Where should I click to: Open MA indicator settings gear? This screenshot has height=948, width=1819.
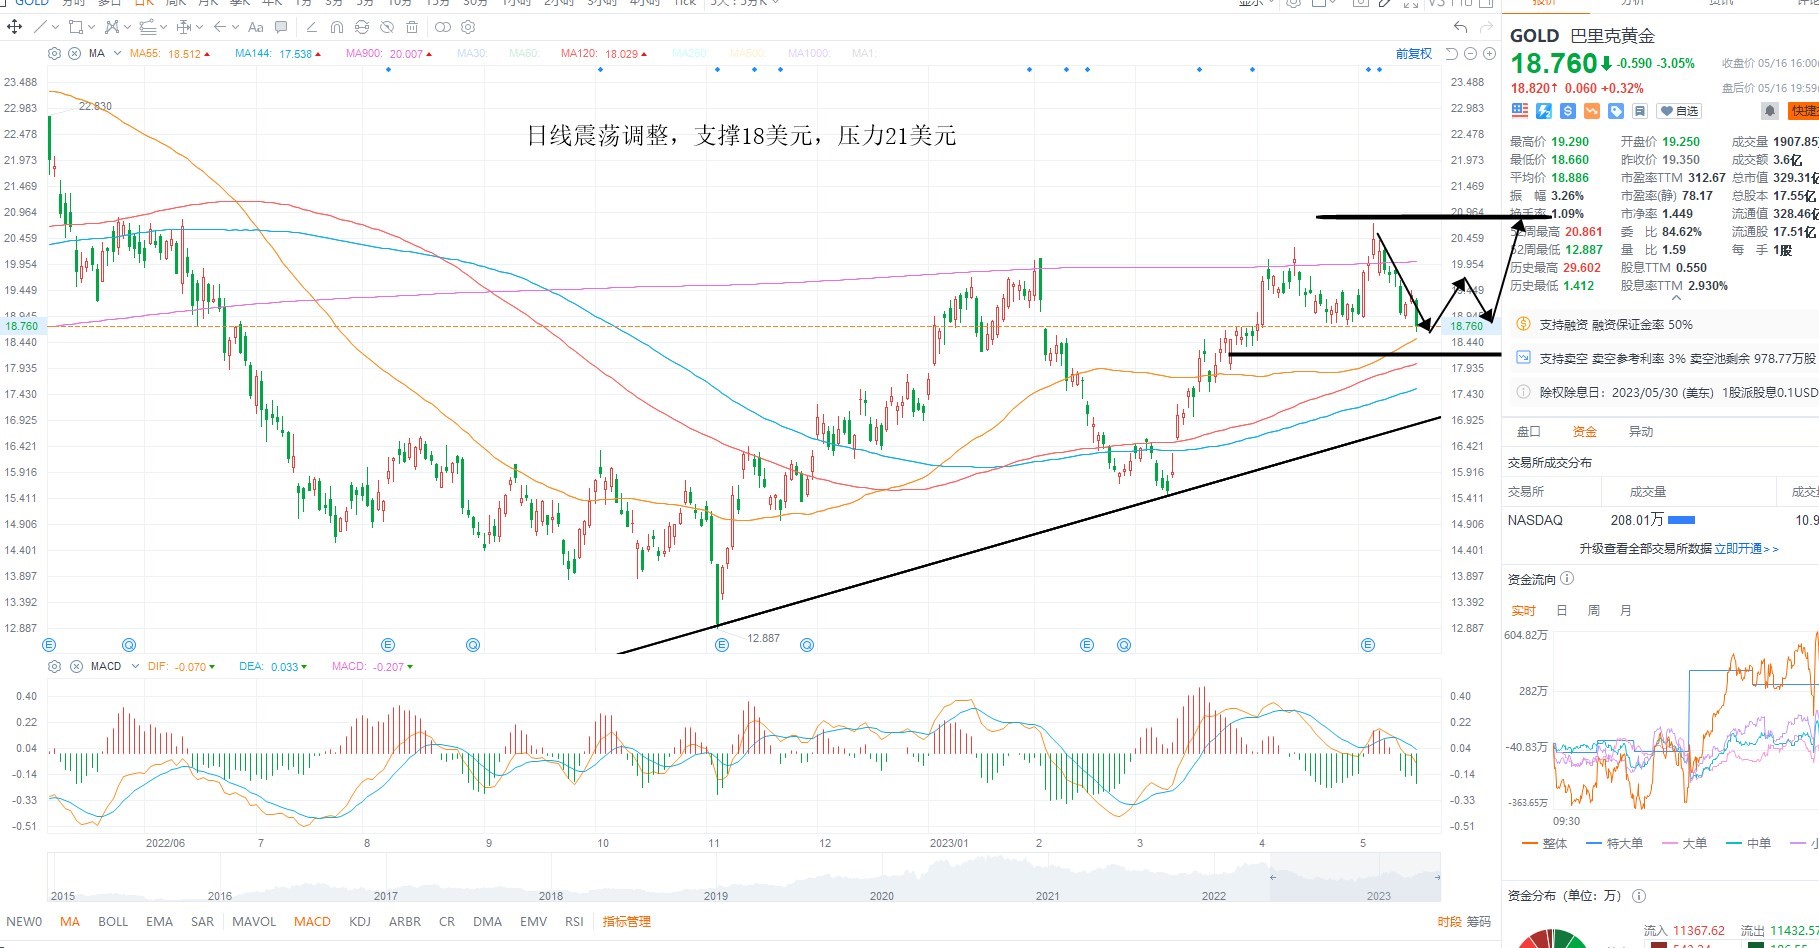(55, 53)
